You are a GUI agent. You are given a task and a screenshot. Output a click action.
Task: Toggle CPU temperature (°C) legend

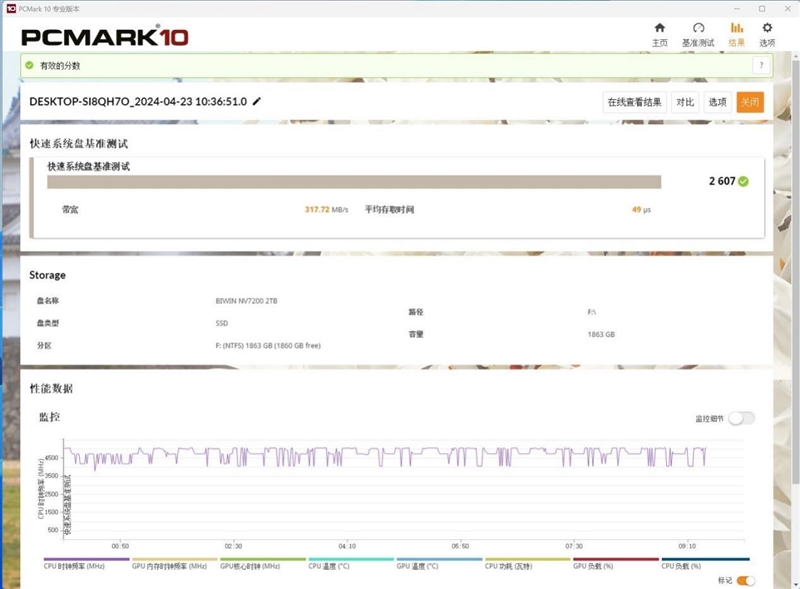pyautogui.click(x=351, y=563)
